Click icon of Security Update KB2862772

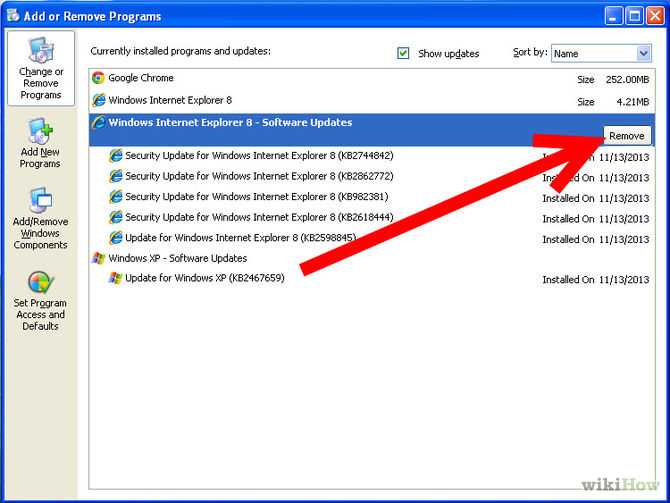[115, 176]
